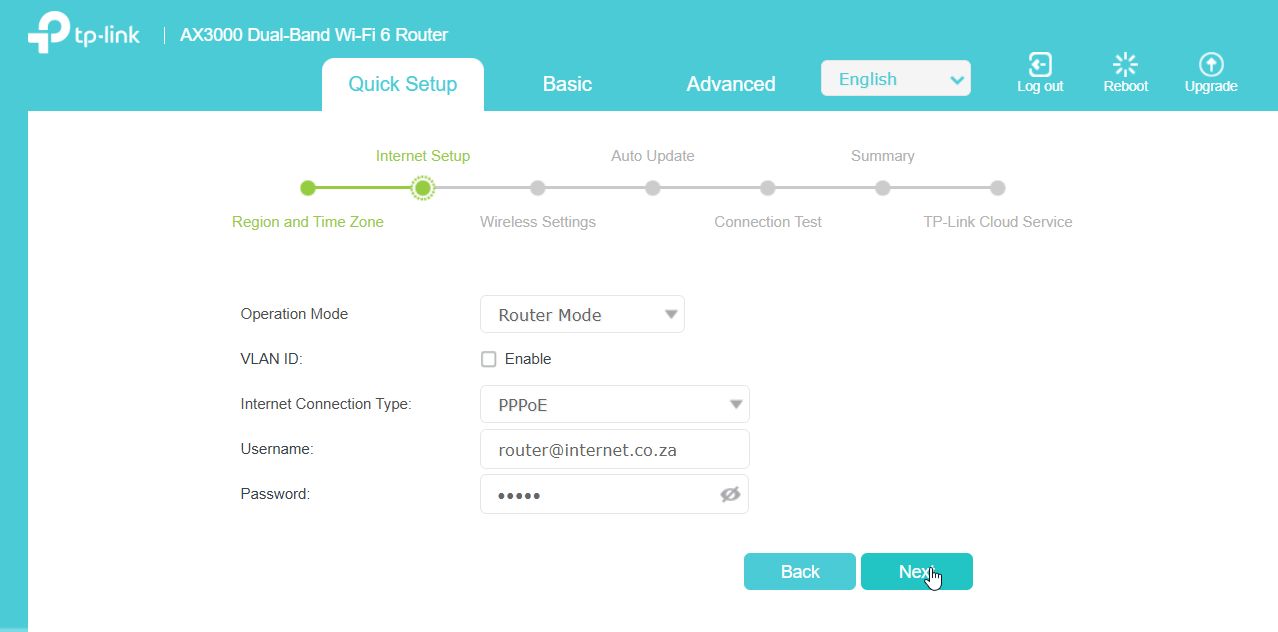The image size is (1278, 632).
Task: Click the Region and Time Zone step dot
Action: click(308, 188)
